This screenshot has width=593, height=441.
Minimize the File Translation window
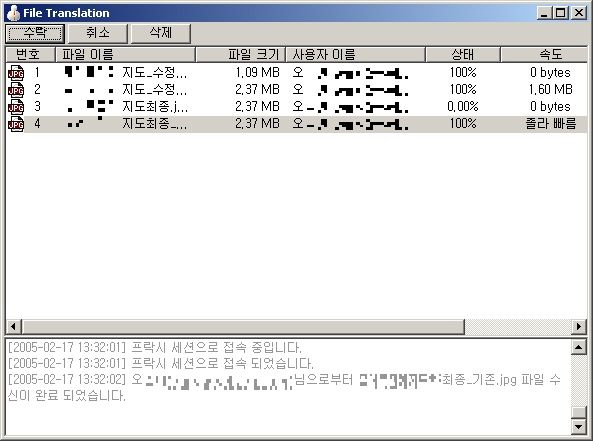[544, 13]
